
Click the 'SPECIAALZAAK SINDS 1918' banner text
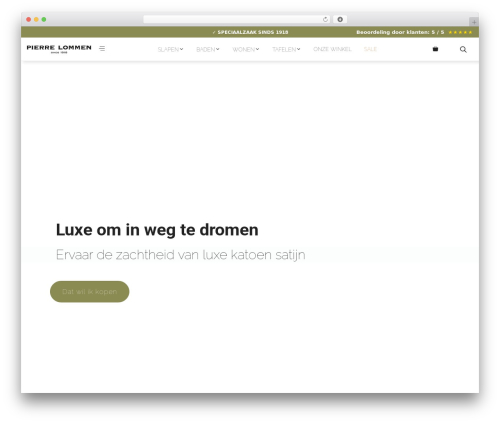253,32
